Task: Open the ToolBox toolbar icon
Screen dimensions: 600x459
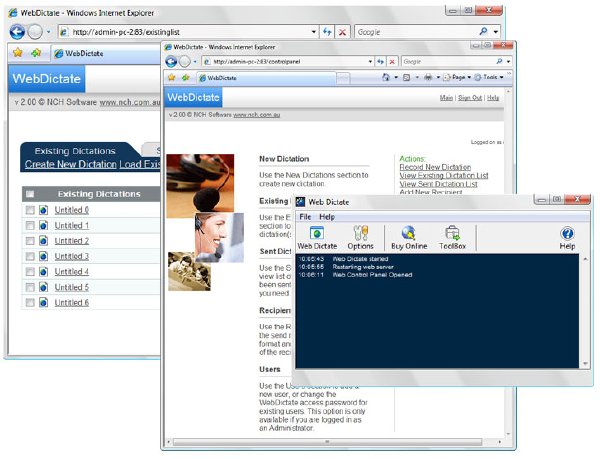Action: pyautogui.click(x=452, y=238)
